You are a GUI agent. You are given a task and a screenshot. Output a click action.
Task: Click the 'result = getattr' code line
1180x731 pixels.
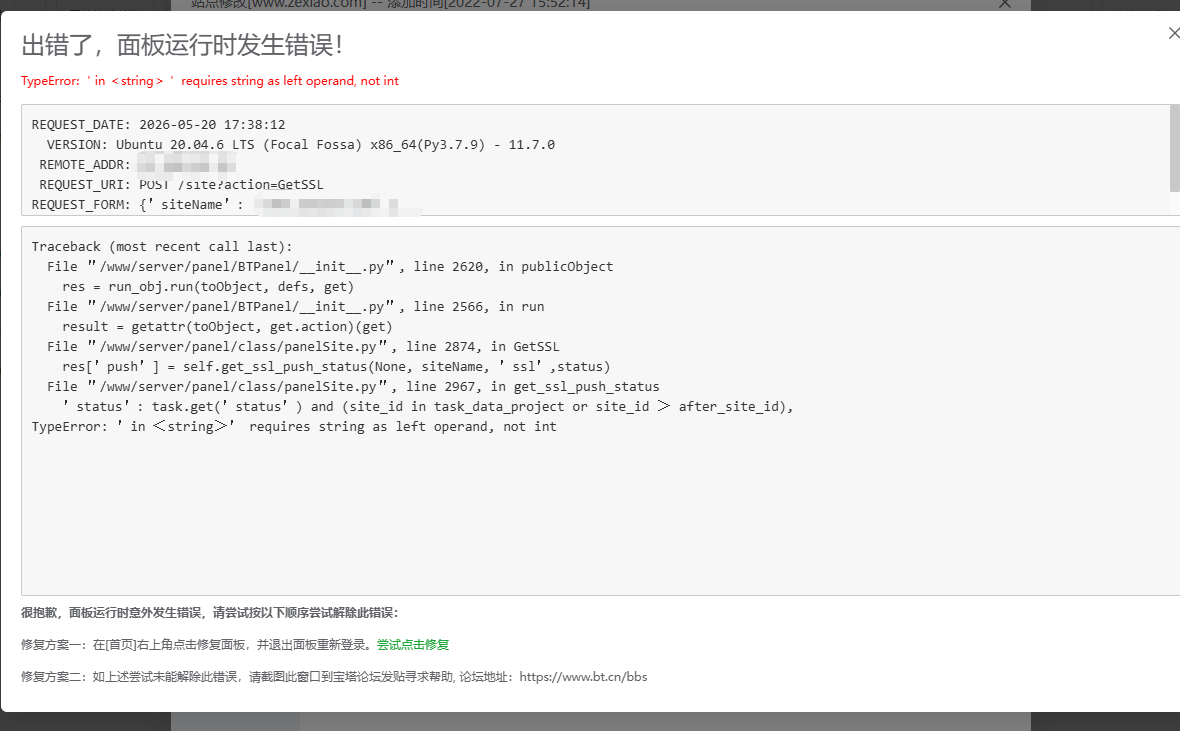point(227,326)
